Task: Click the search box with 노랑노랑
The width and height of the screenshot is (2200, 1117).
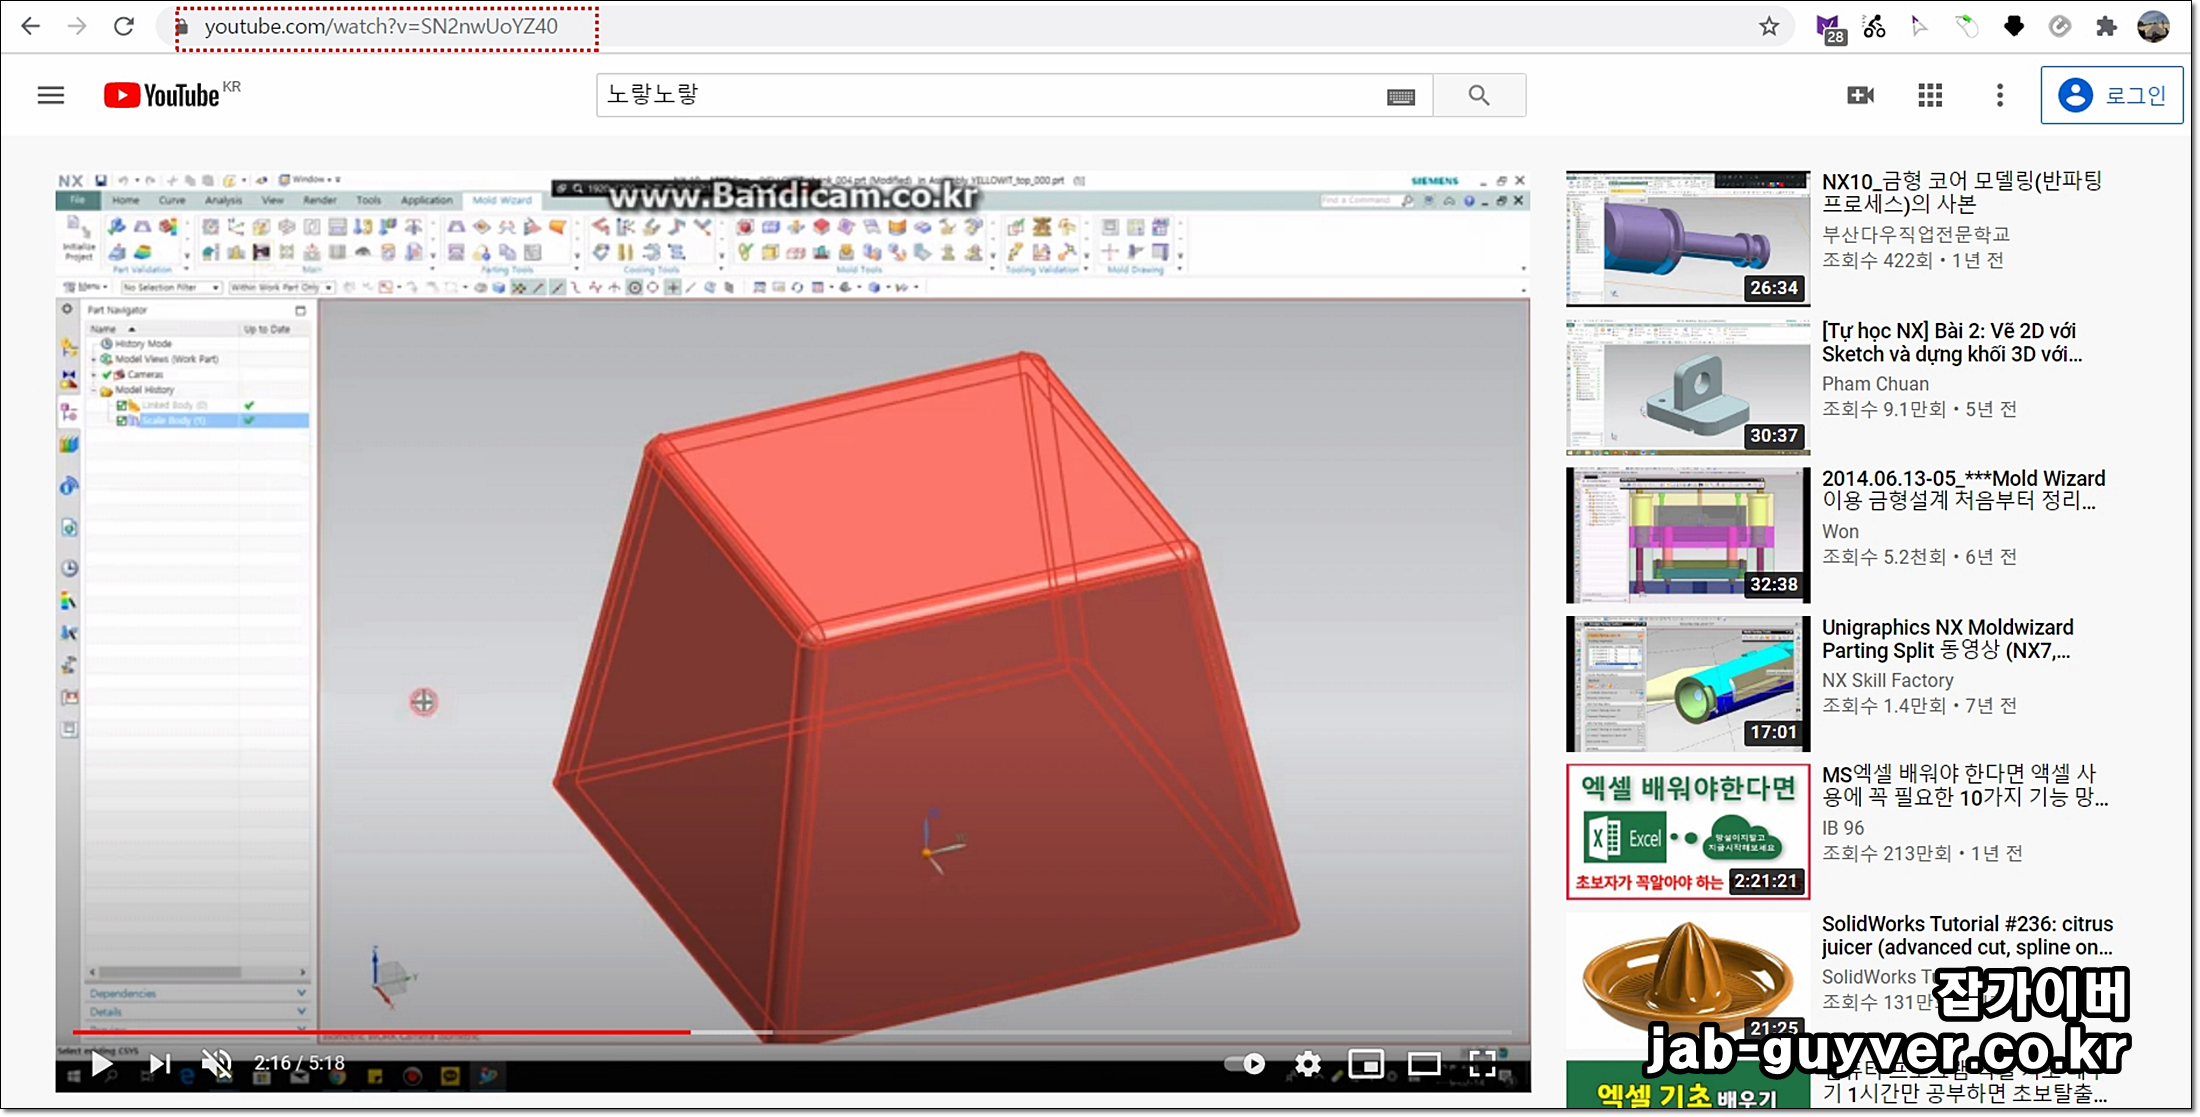Action: tap(990, 95)
